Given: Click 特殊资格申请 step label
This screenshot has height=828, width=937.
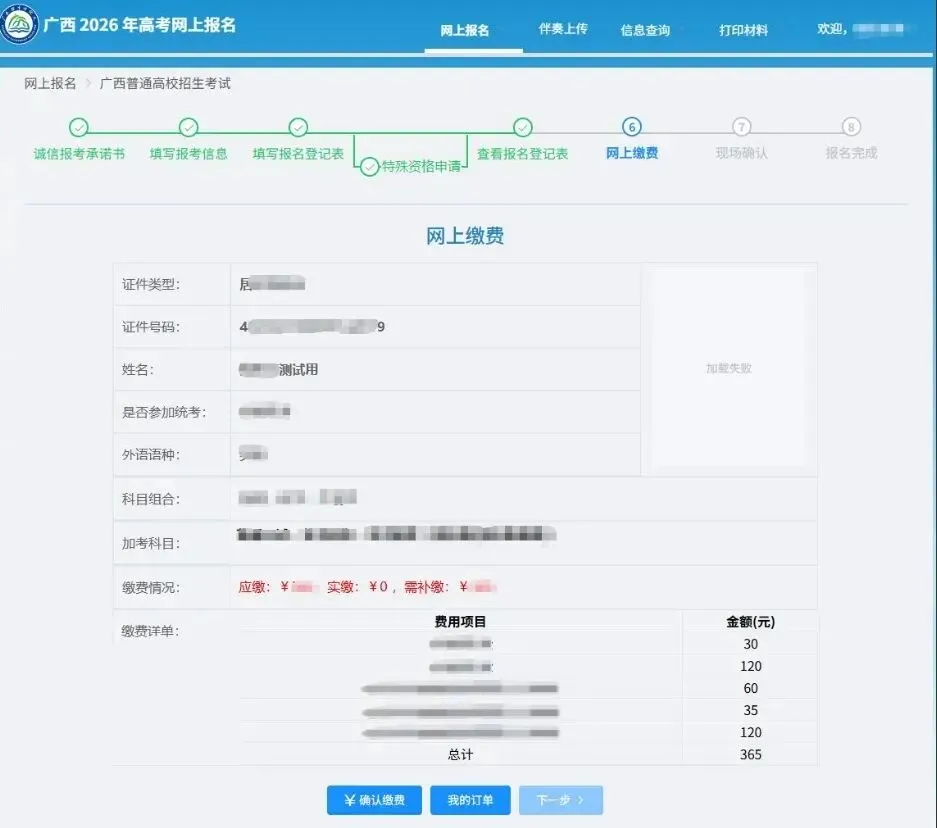Looking at the screenshot, I should pyautogui.click(x=421, y=166).
